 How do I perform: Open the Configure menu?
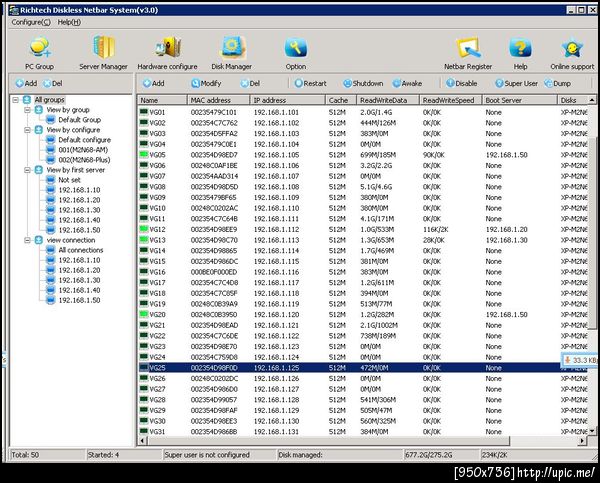pos(31,22)
